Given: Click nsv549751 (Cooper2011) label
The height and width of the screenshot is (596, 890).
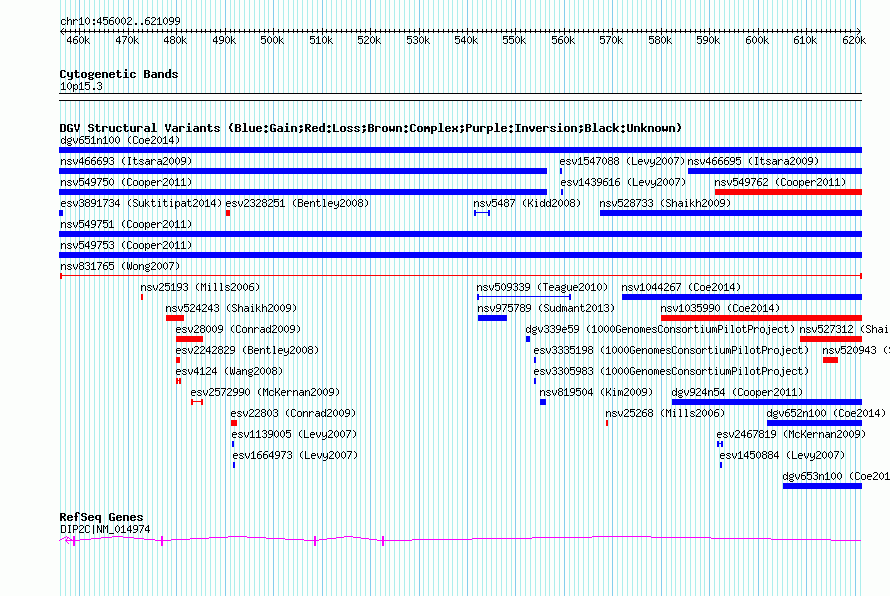Looking at the screenshot, I should 126,224.
